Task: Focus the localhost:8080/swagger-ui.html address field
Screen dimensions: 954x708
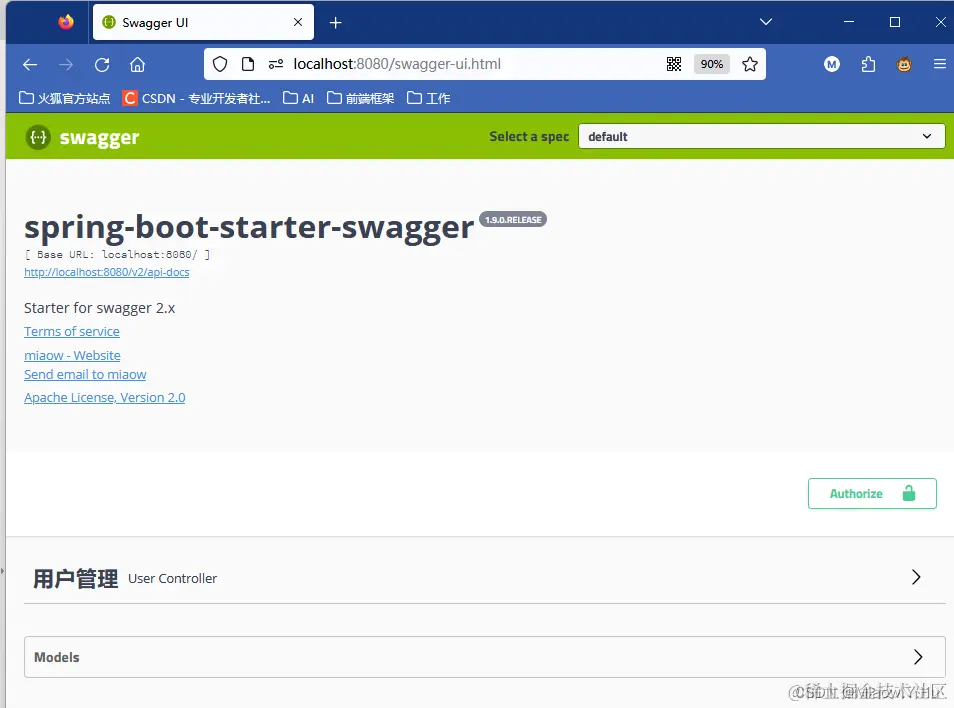Action: click(397, 64)
